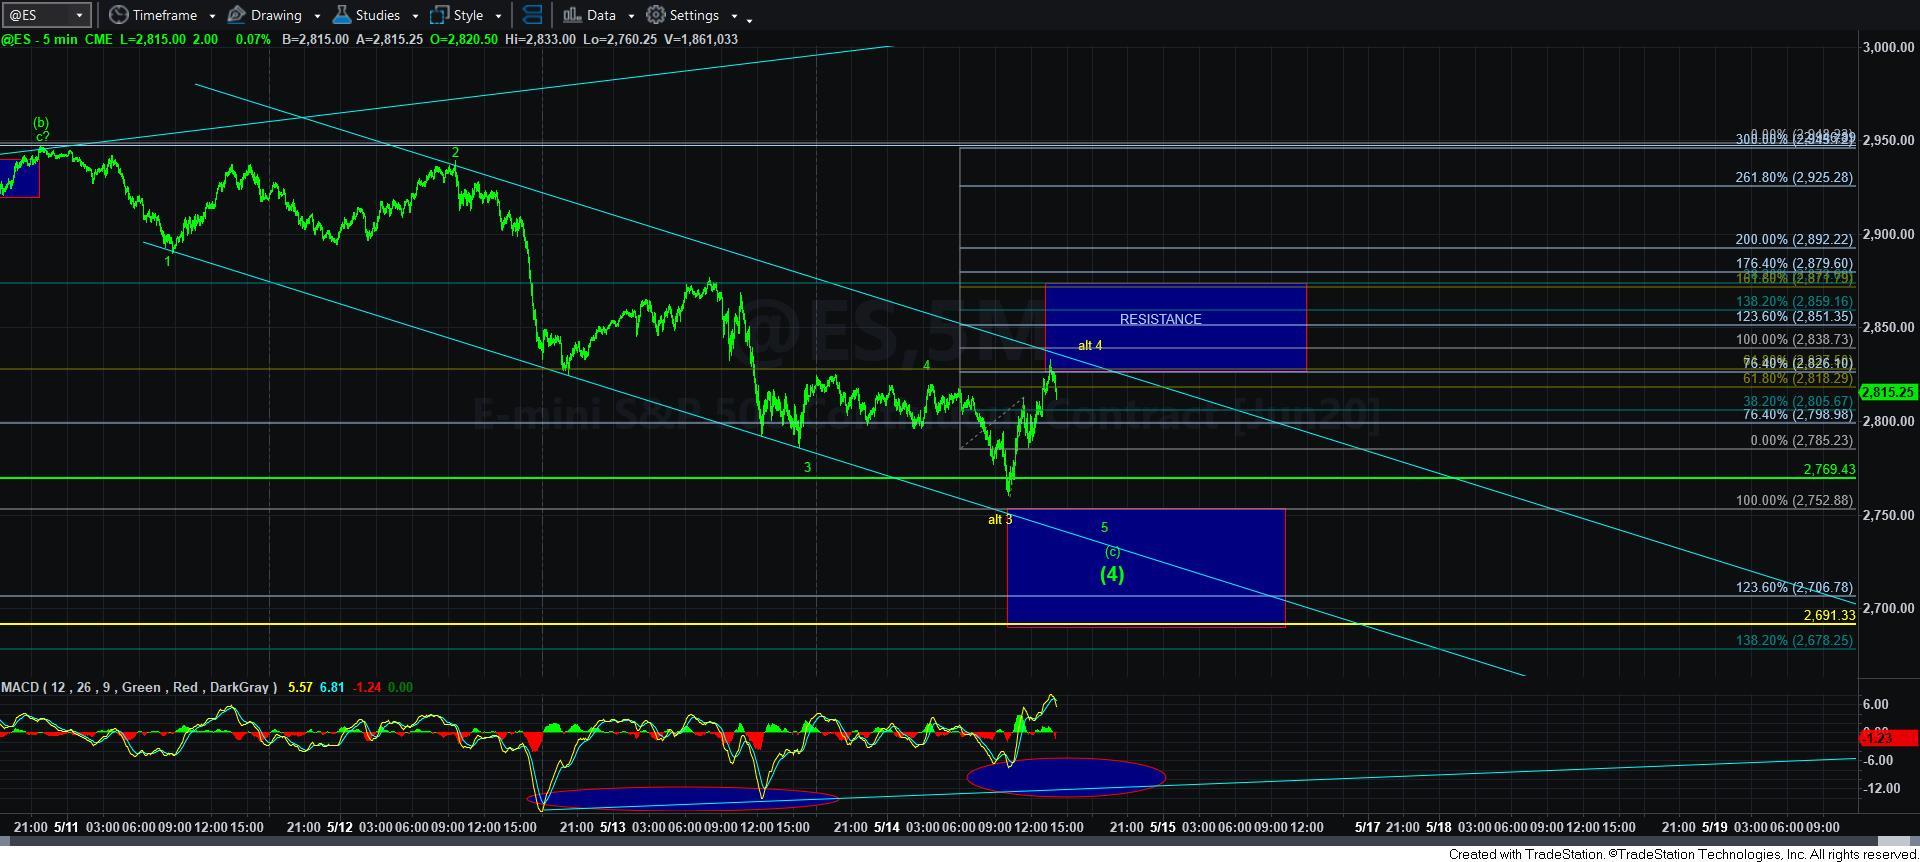1920x862 pixels.
Task: Click the Timeframe toolbar button
Action: (x=152, y=15)
